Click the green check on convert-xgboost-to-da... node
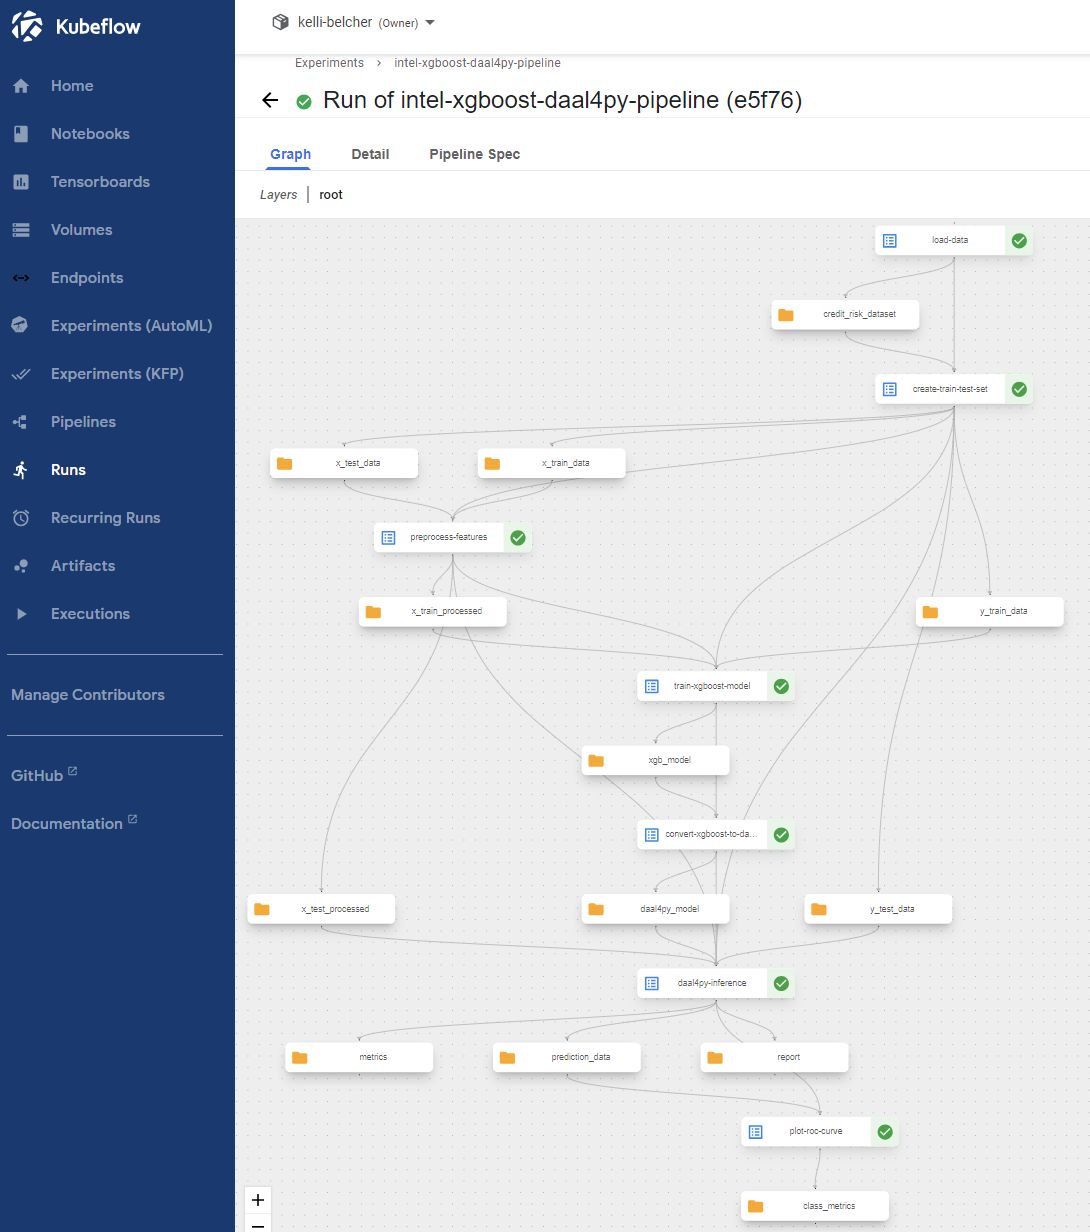The width and height of the screenshot is (1090, 1232). coord(782,834)
